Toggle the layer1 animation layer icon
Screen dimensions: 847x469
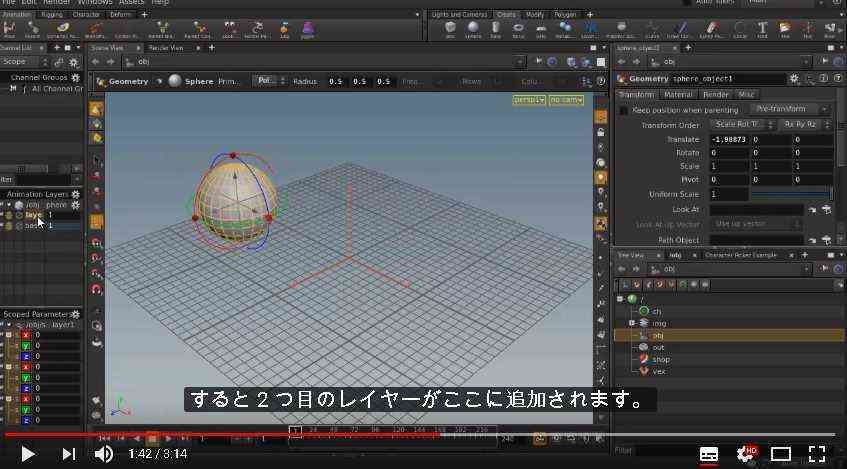click(x=9, y=215)
